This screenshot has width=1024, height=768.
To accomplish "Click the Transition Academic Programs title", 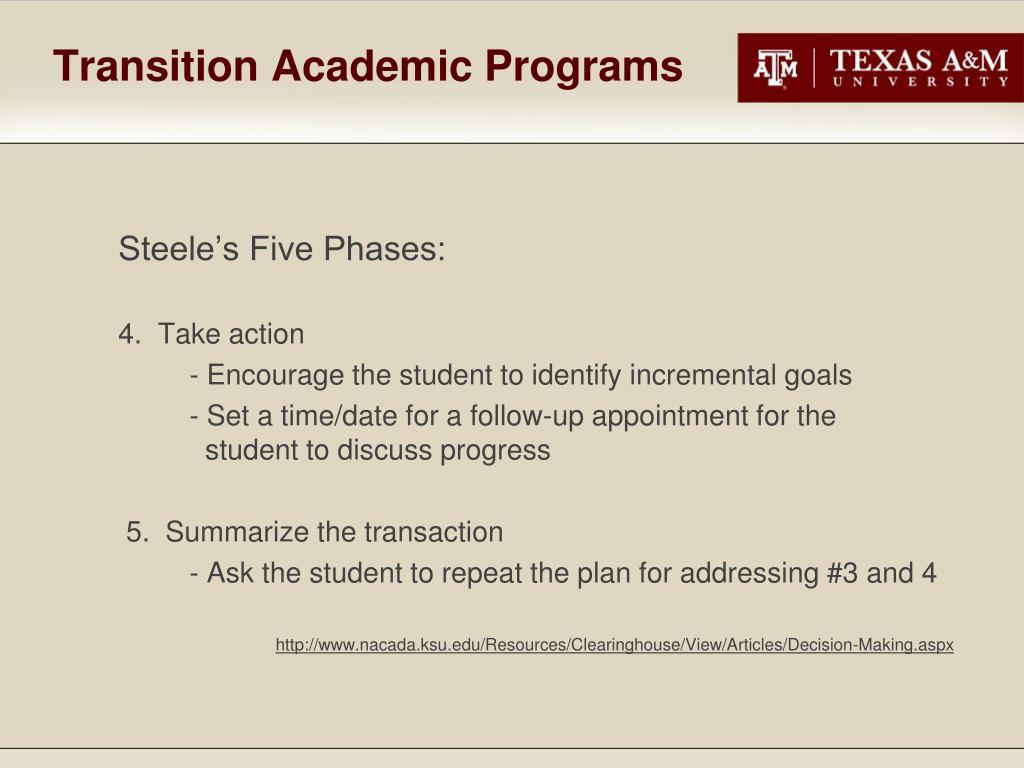I will (x=368, y=66).
